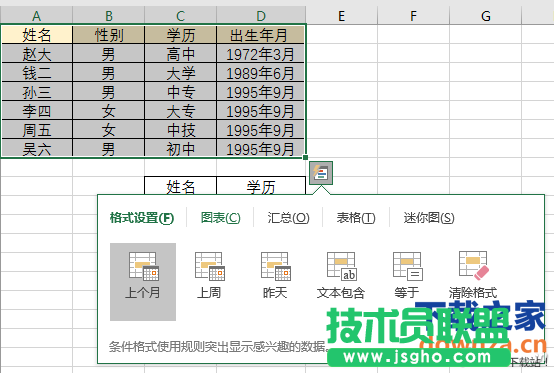Image resolution: width=554 pixels, height=373 pixels.
Task: Click the 出生年月 header cell
Action: 261,35
